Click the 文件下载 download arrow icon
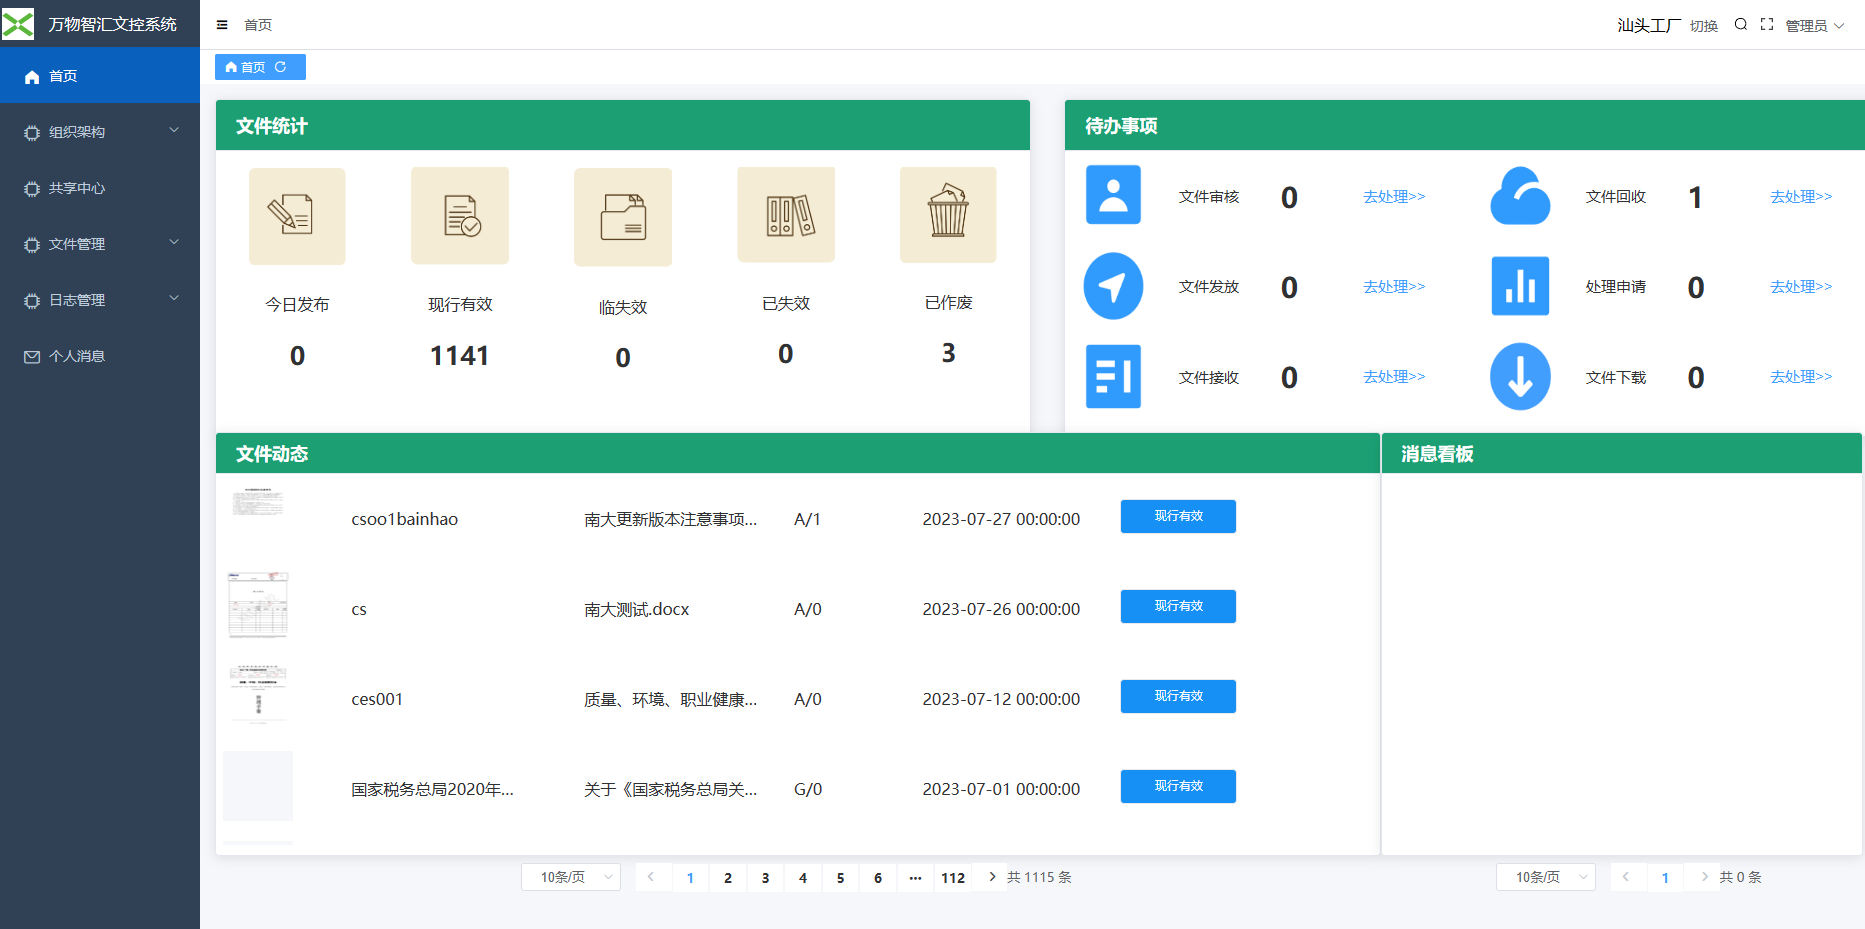Screen dimensions: 1865x929 tap(1520, 377)
